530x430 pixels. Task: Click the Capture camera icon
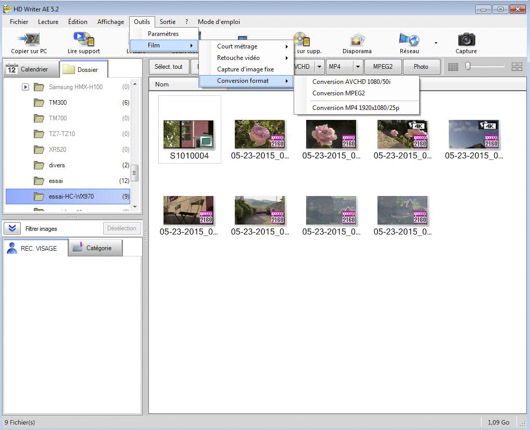click(466, 43)
